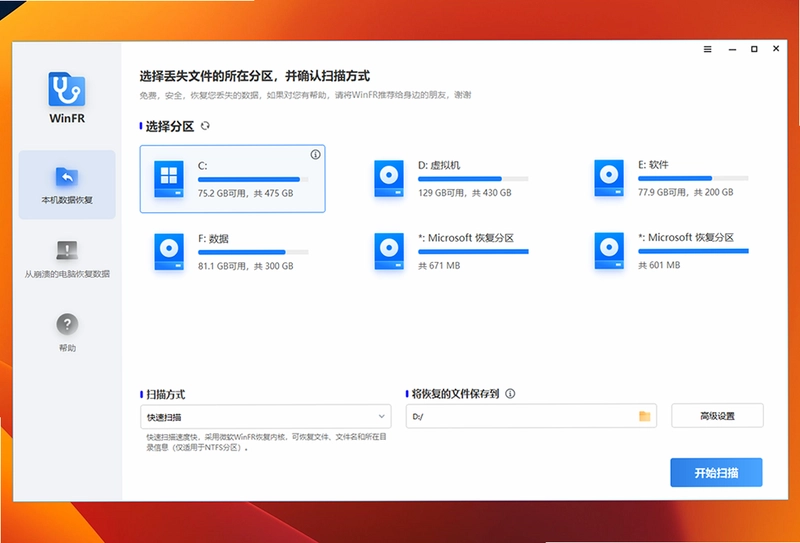Click the 共 671 MB label
Screen dimensions: 800x543
point(439,265)
